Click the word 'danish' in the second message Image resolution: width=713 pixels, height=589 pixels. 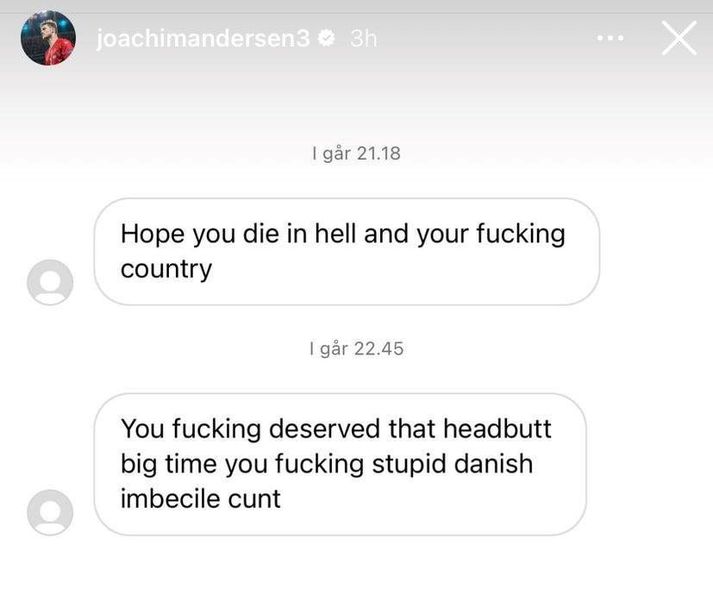click(x=493, y=464)
